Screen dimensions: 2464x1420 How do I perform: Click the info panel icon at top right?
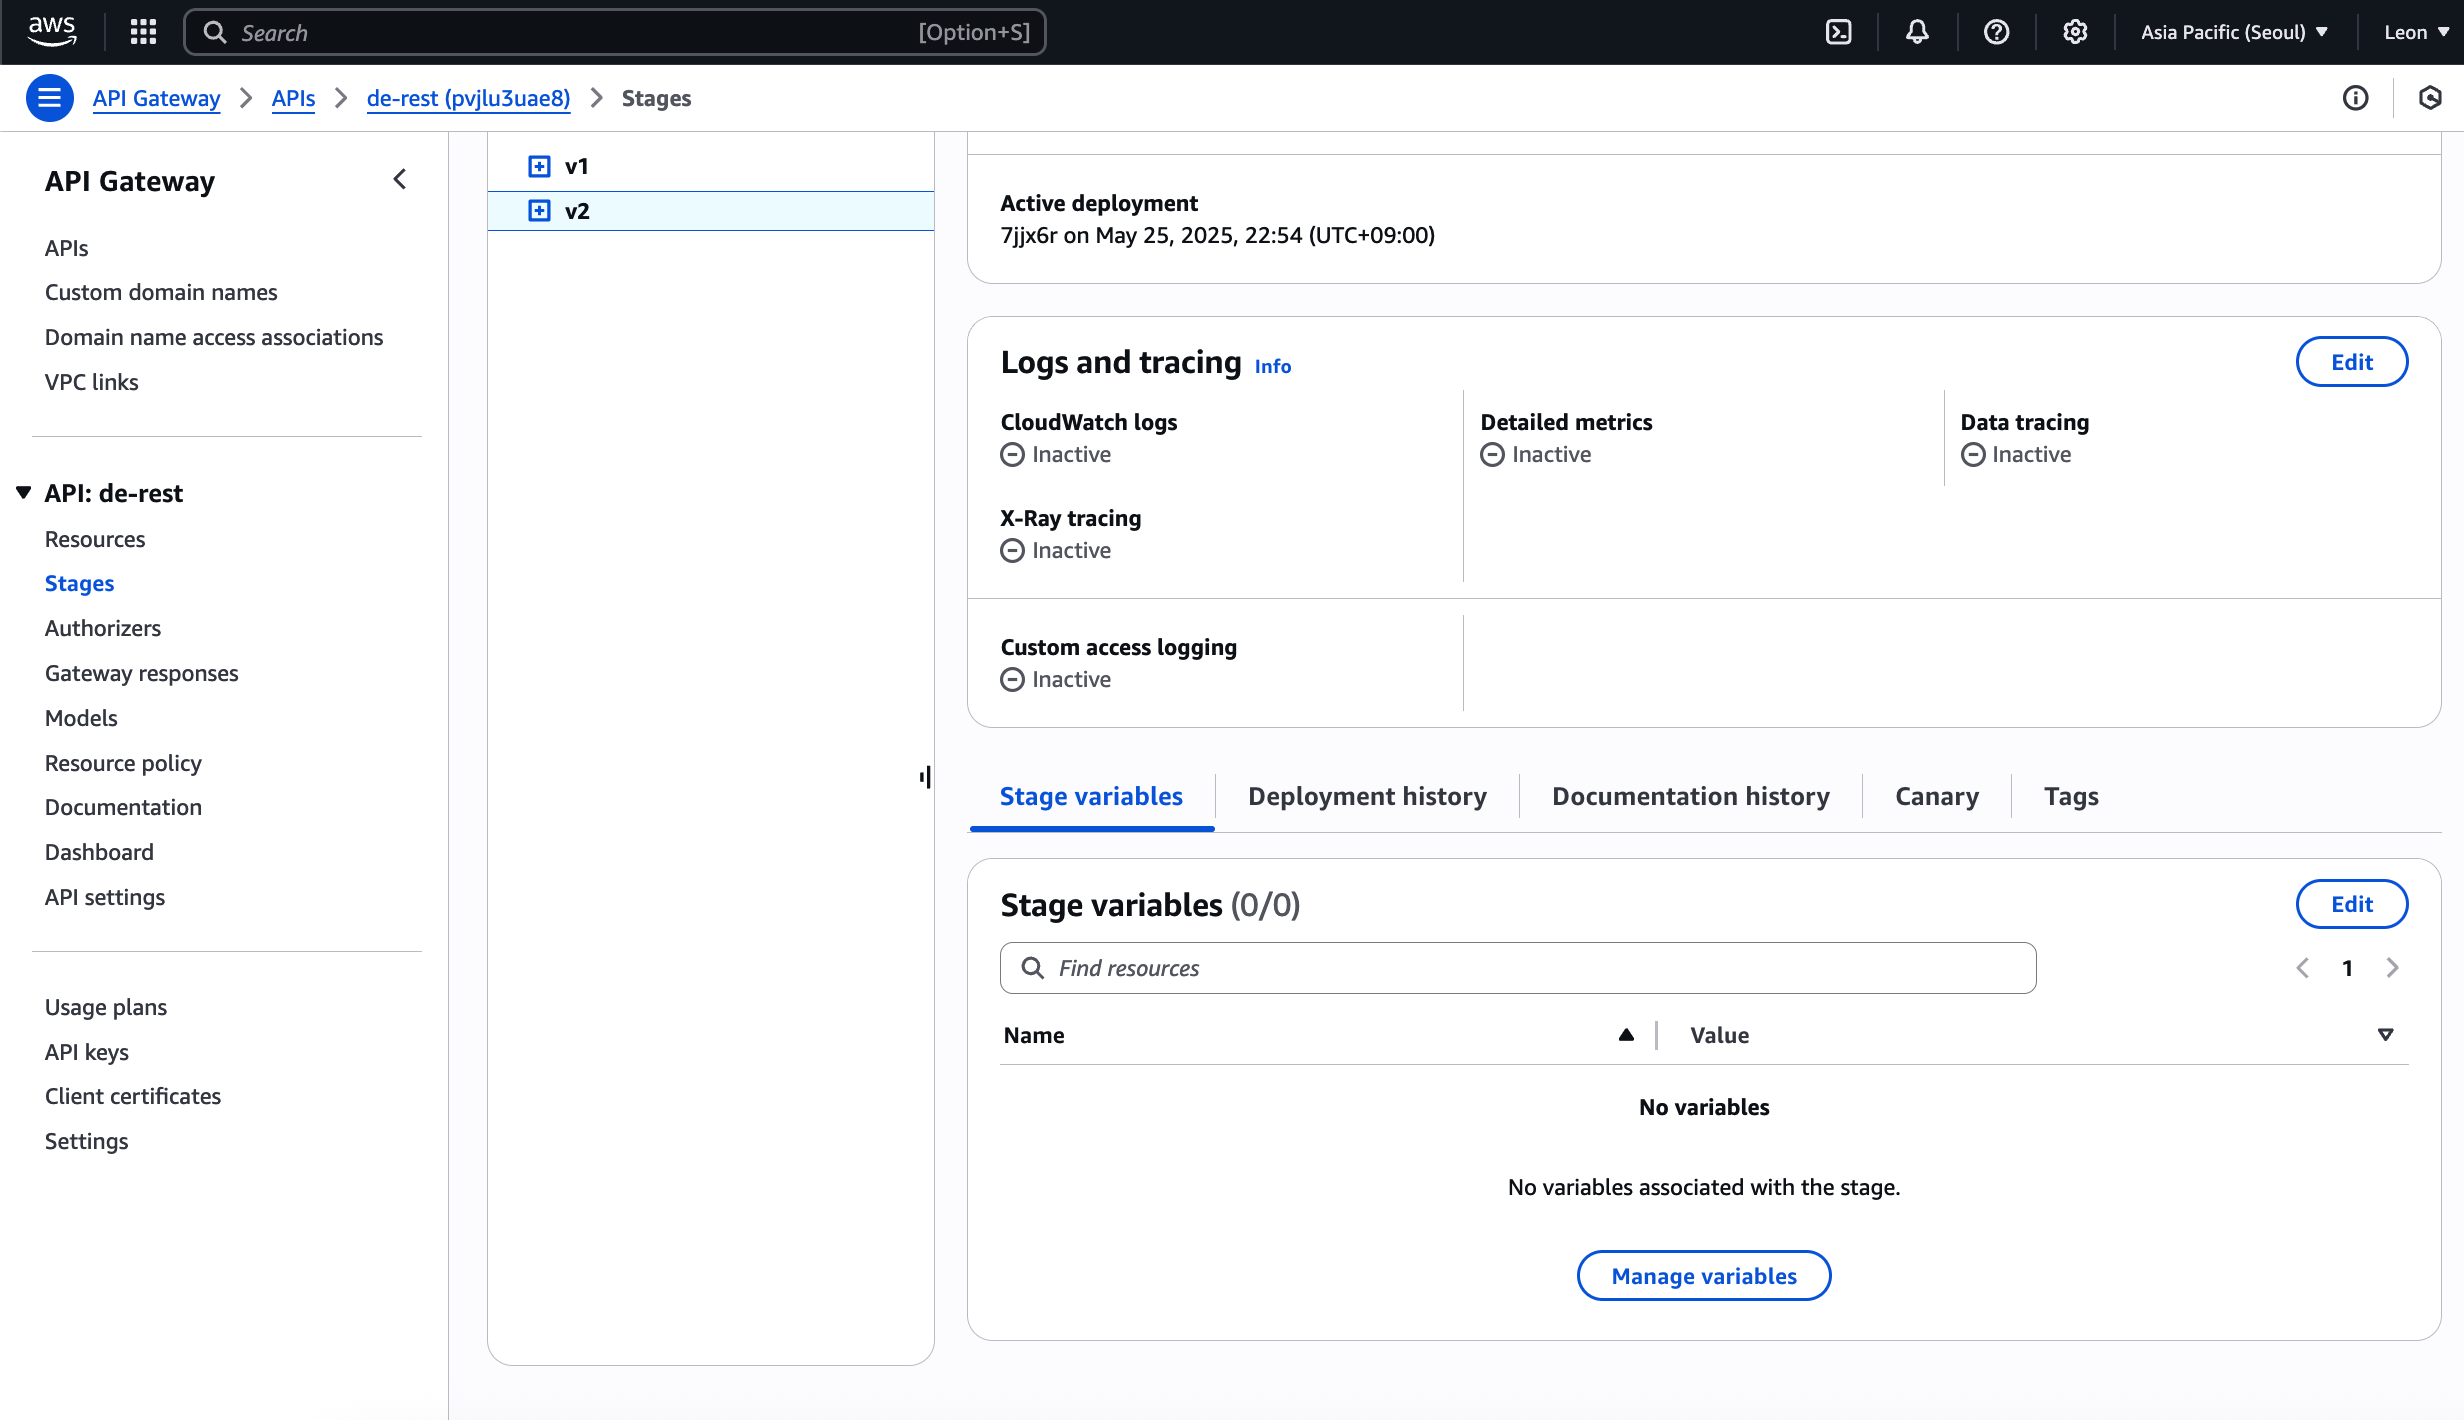pyautogui.click(x=2355, y=98)
